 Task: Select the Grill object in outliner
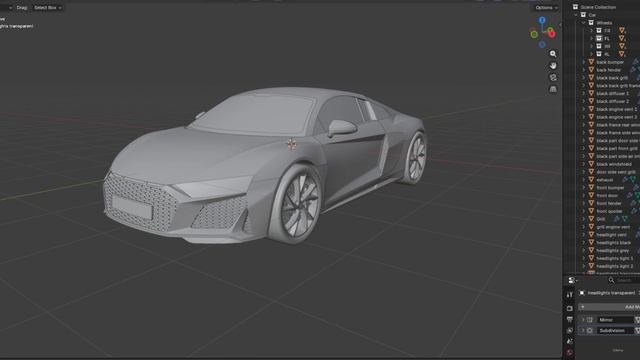coord(601,219)
